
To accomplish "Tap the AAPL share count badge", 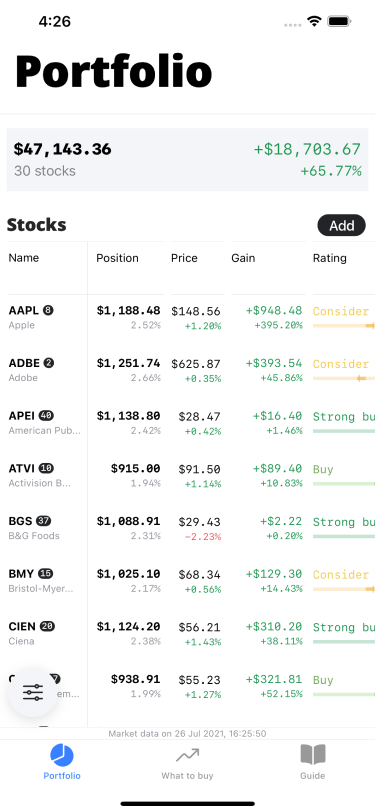I will pos(48,310).
